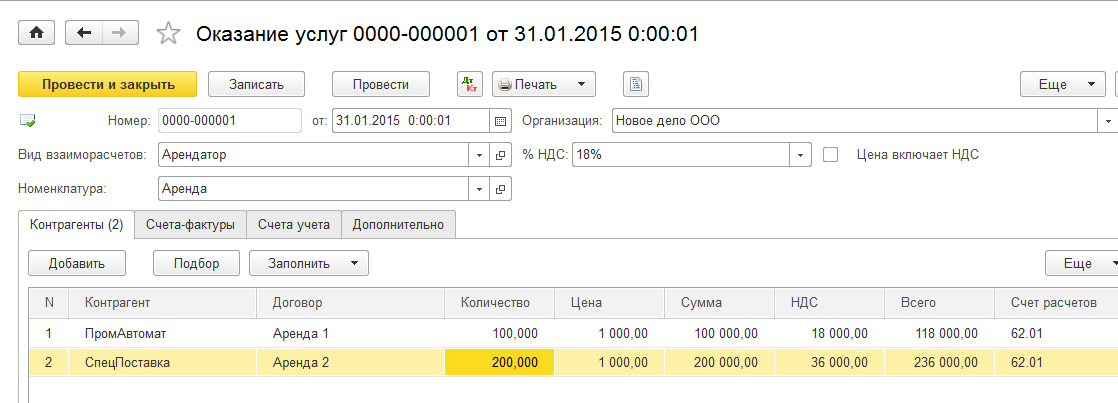Show Дт/Кт accounting entries icon

tap(469, 84)
